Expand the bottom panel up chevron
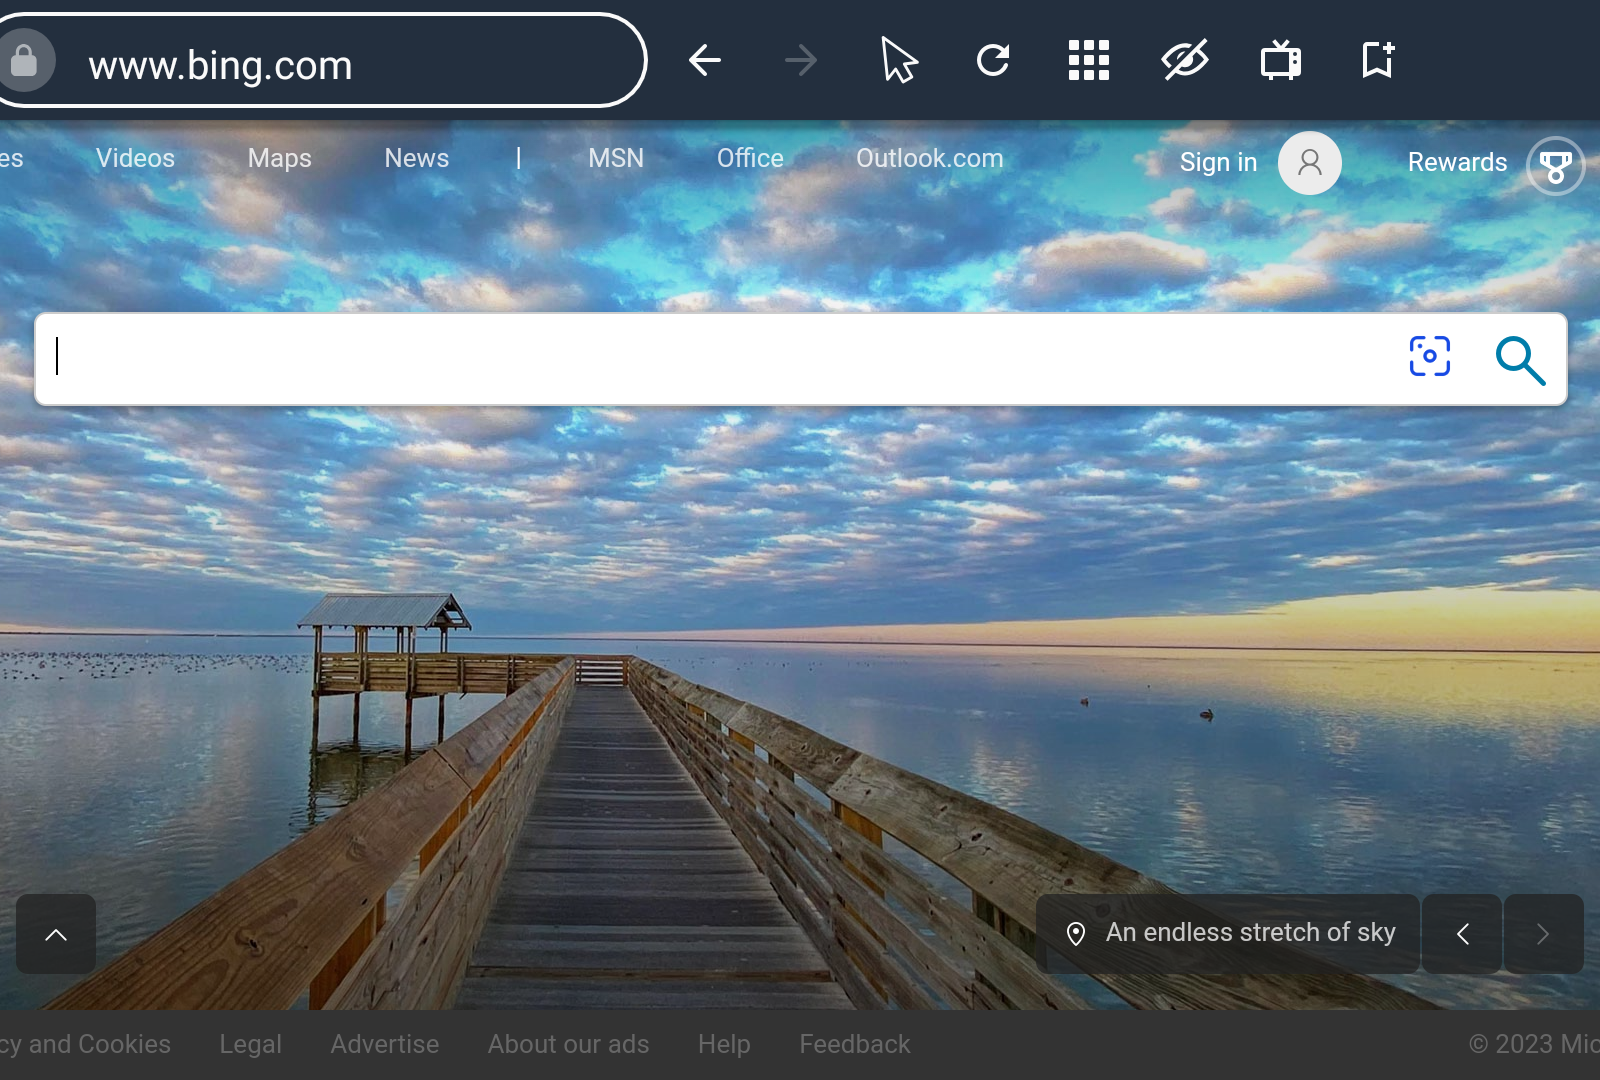Viewport: 1600px width, 1080px height. [x=56, y=934]
